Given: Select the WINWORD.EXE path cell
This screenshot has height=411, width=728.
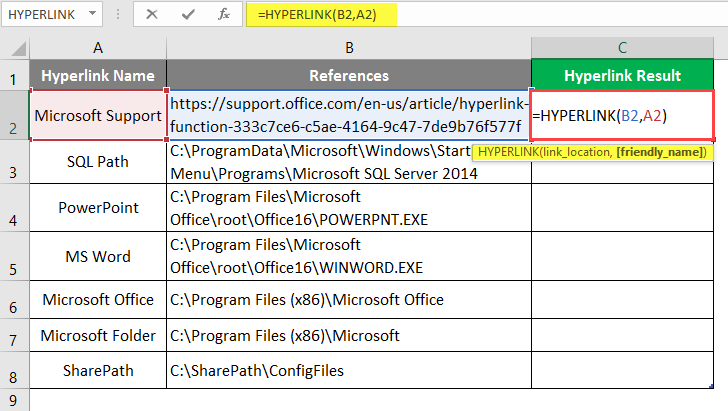Looking at the screenshot, I should pos(349,256).
